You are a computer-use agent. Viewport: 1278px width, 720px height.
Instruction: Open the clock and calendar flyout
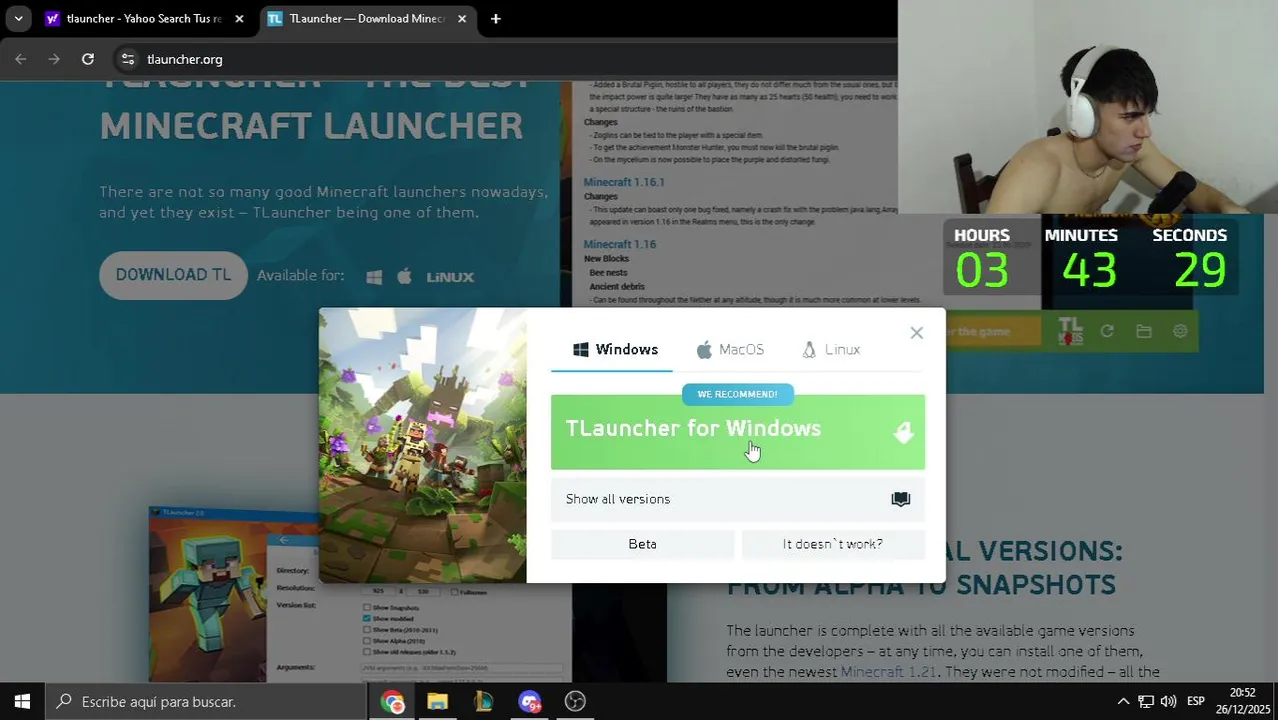1242,701
